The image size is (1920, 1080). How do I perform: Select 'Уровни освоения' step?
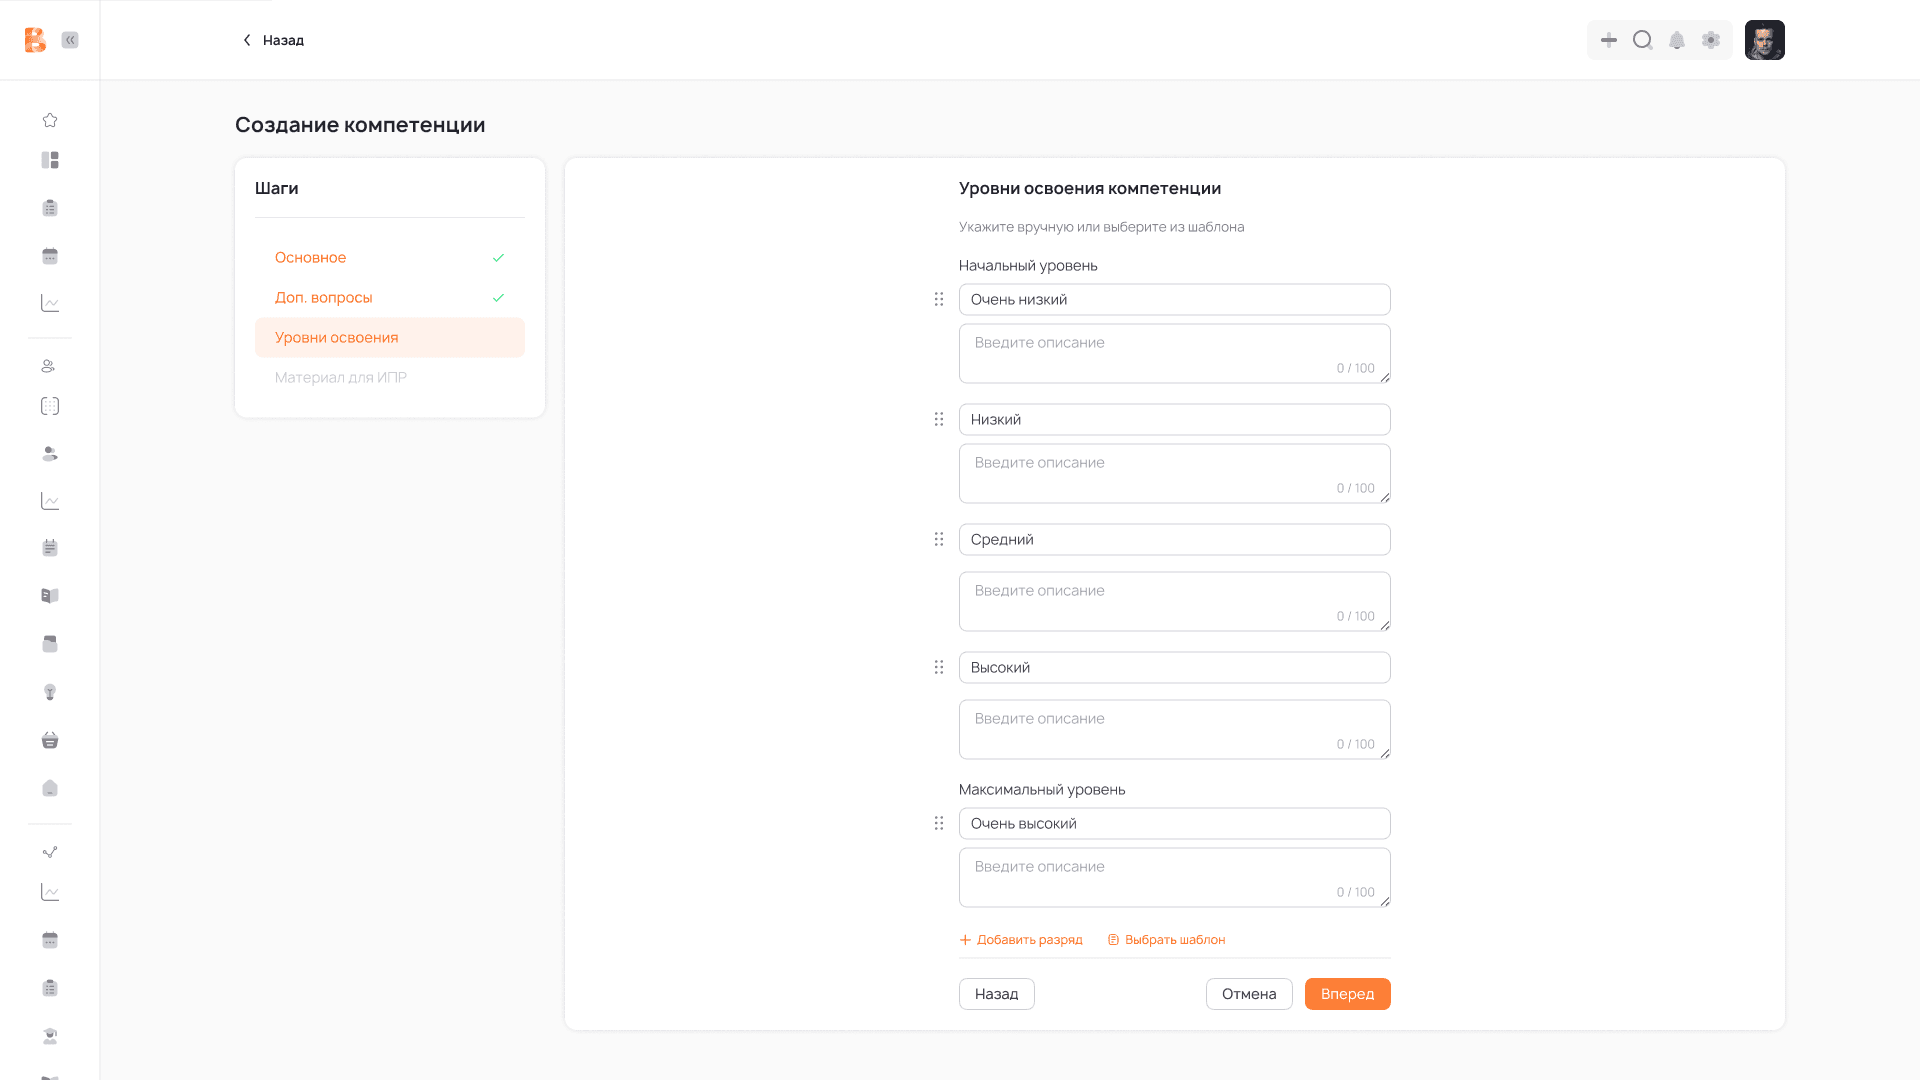click(337, 337)
